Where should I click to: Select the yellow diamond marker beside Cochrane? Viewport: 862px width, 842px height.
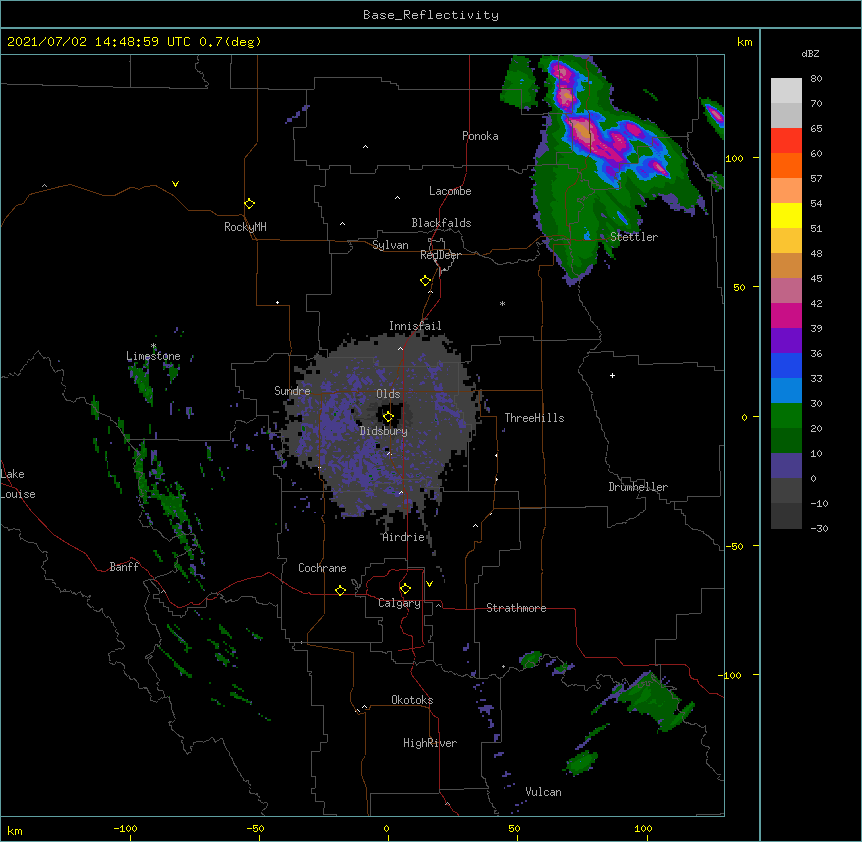[x=340, y=590]
